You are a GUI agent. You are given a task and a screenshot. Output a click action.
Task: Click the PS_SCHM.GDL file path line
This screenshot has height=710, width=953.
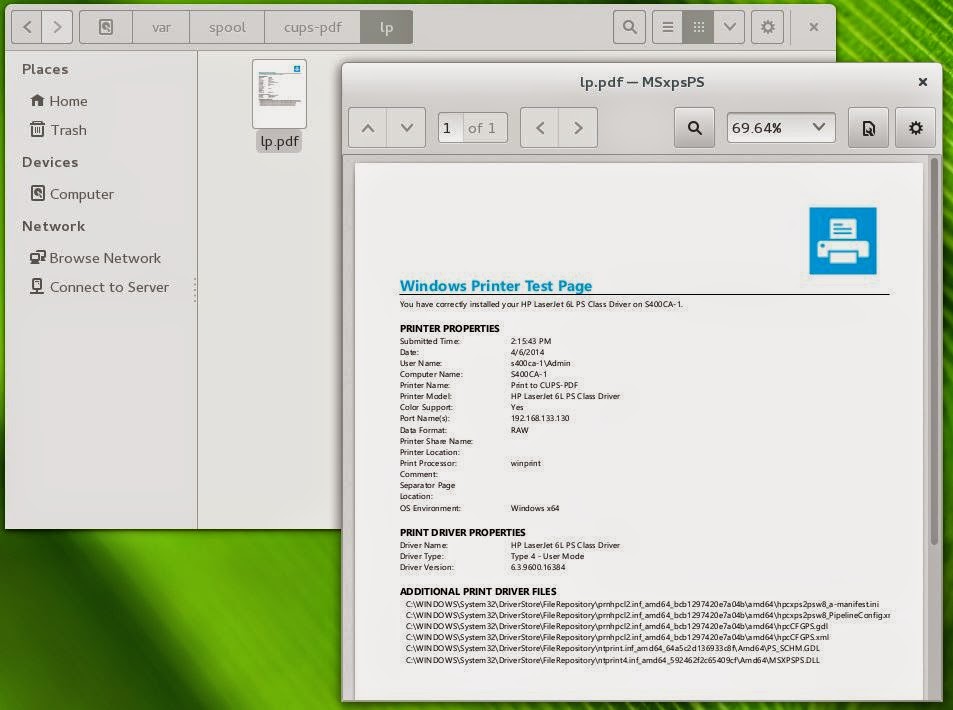pos(613,649)
